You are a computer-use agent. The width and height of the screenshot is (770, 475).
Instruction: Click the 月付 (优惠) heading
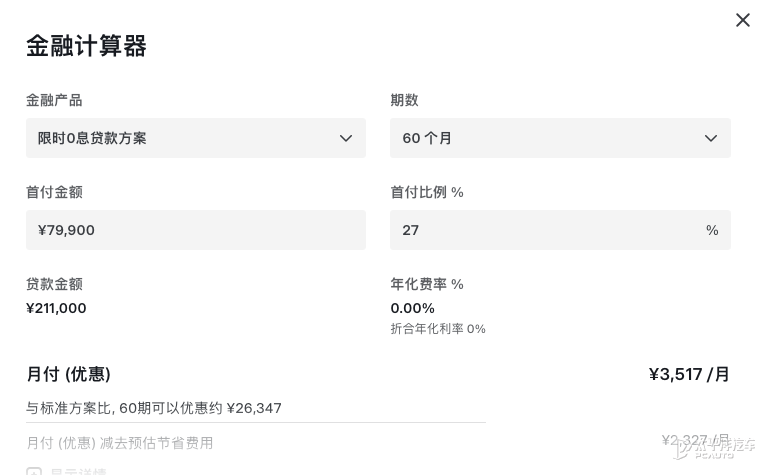[x=68, y=374]
